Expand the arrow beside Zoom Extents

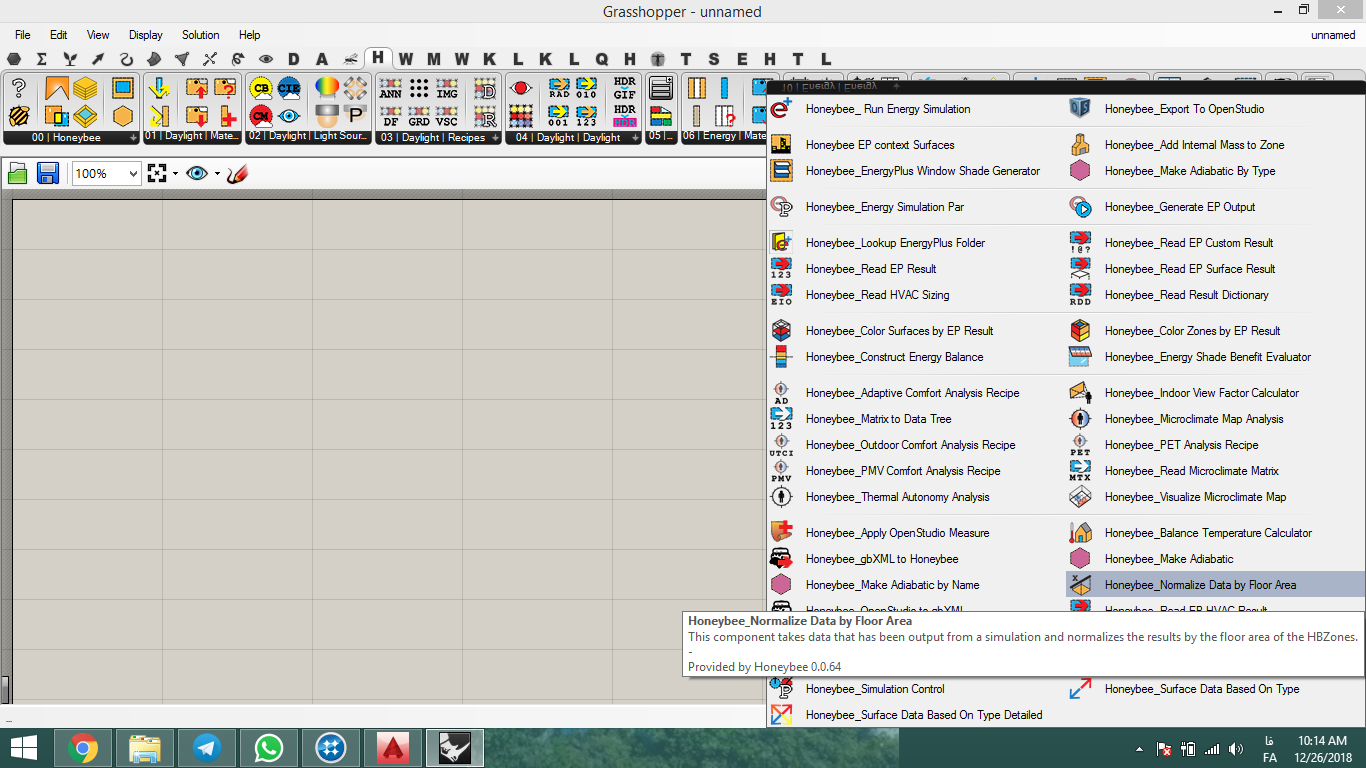point(175,174)
